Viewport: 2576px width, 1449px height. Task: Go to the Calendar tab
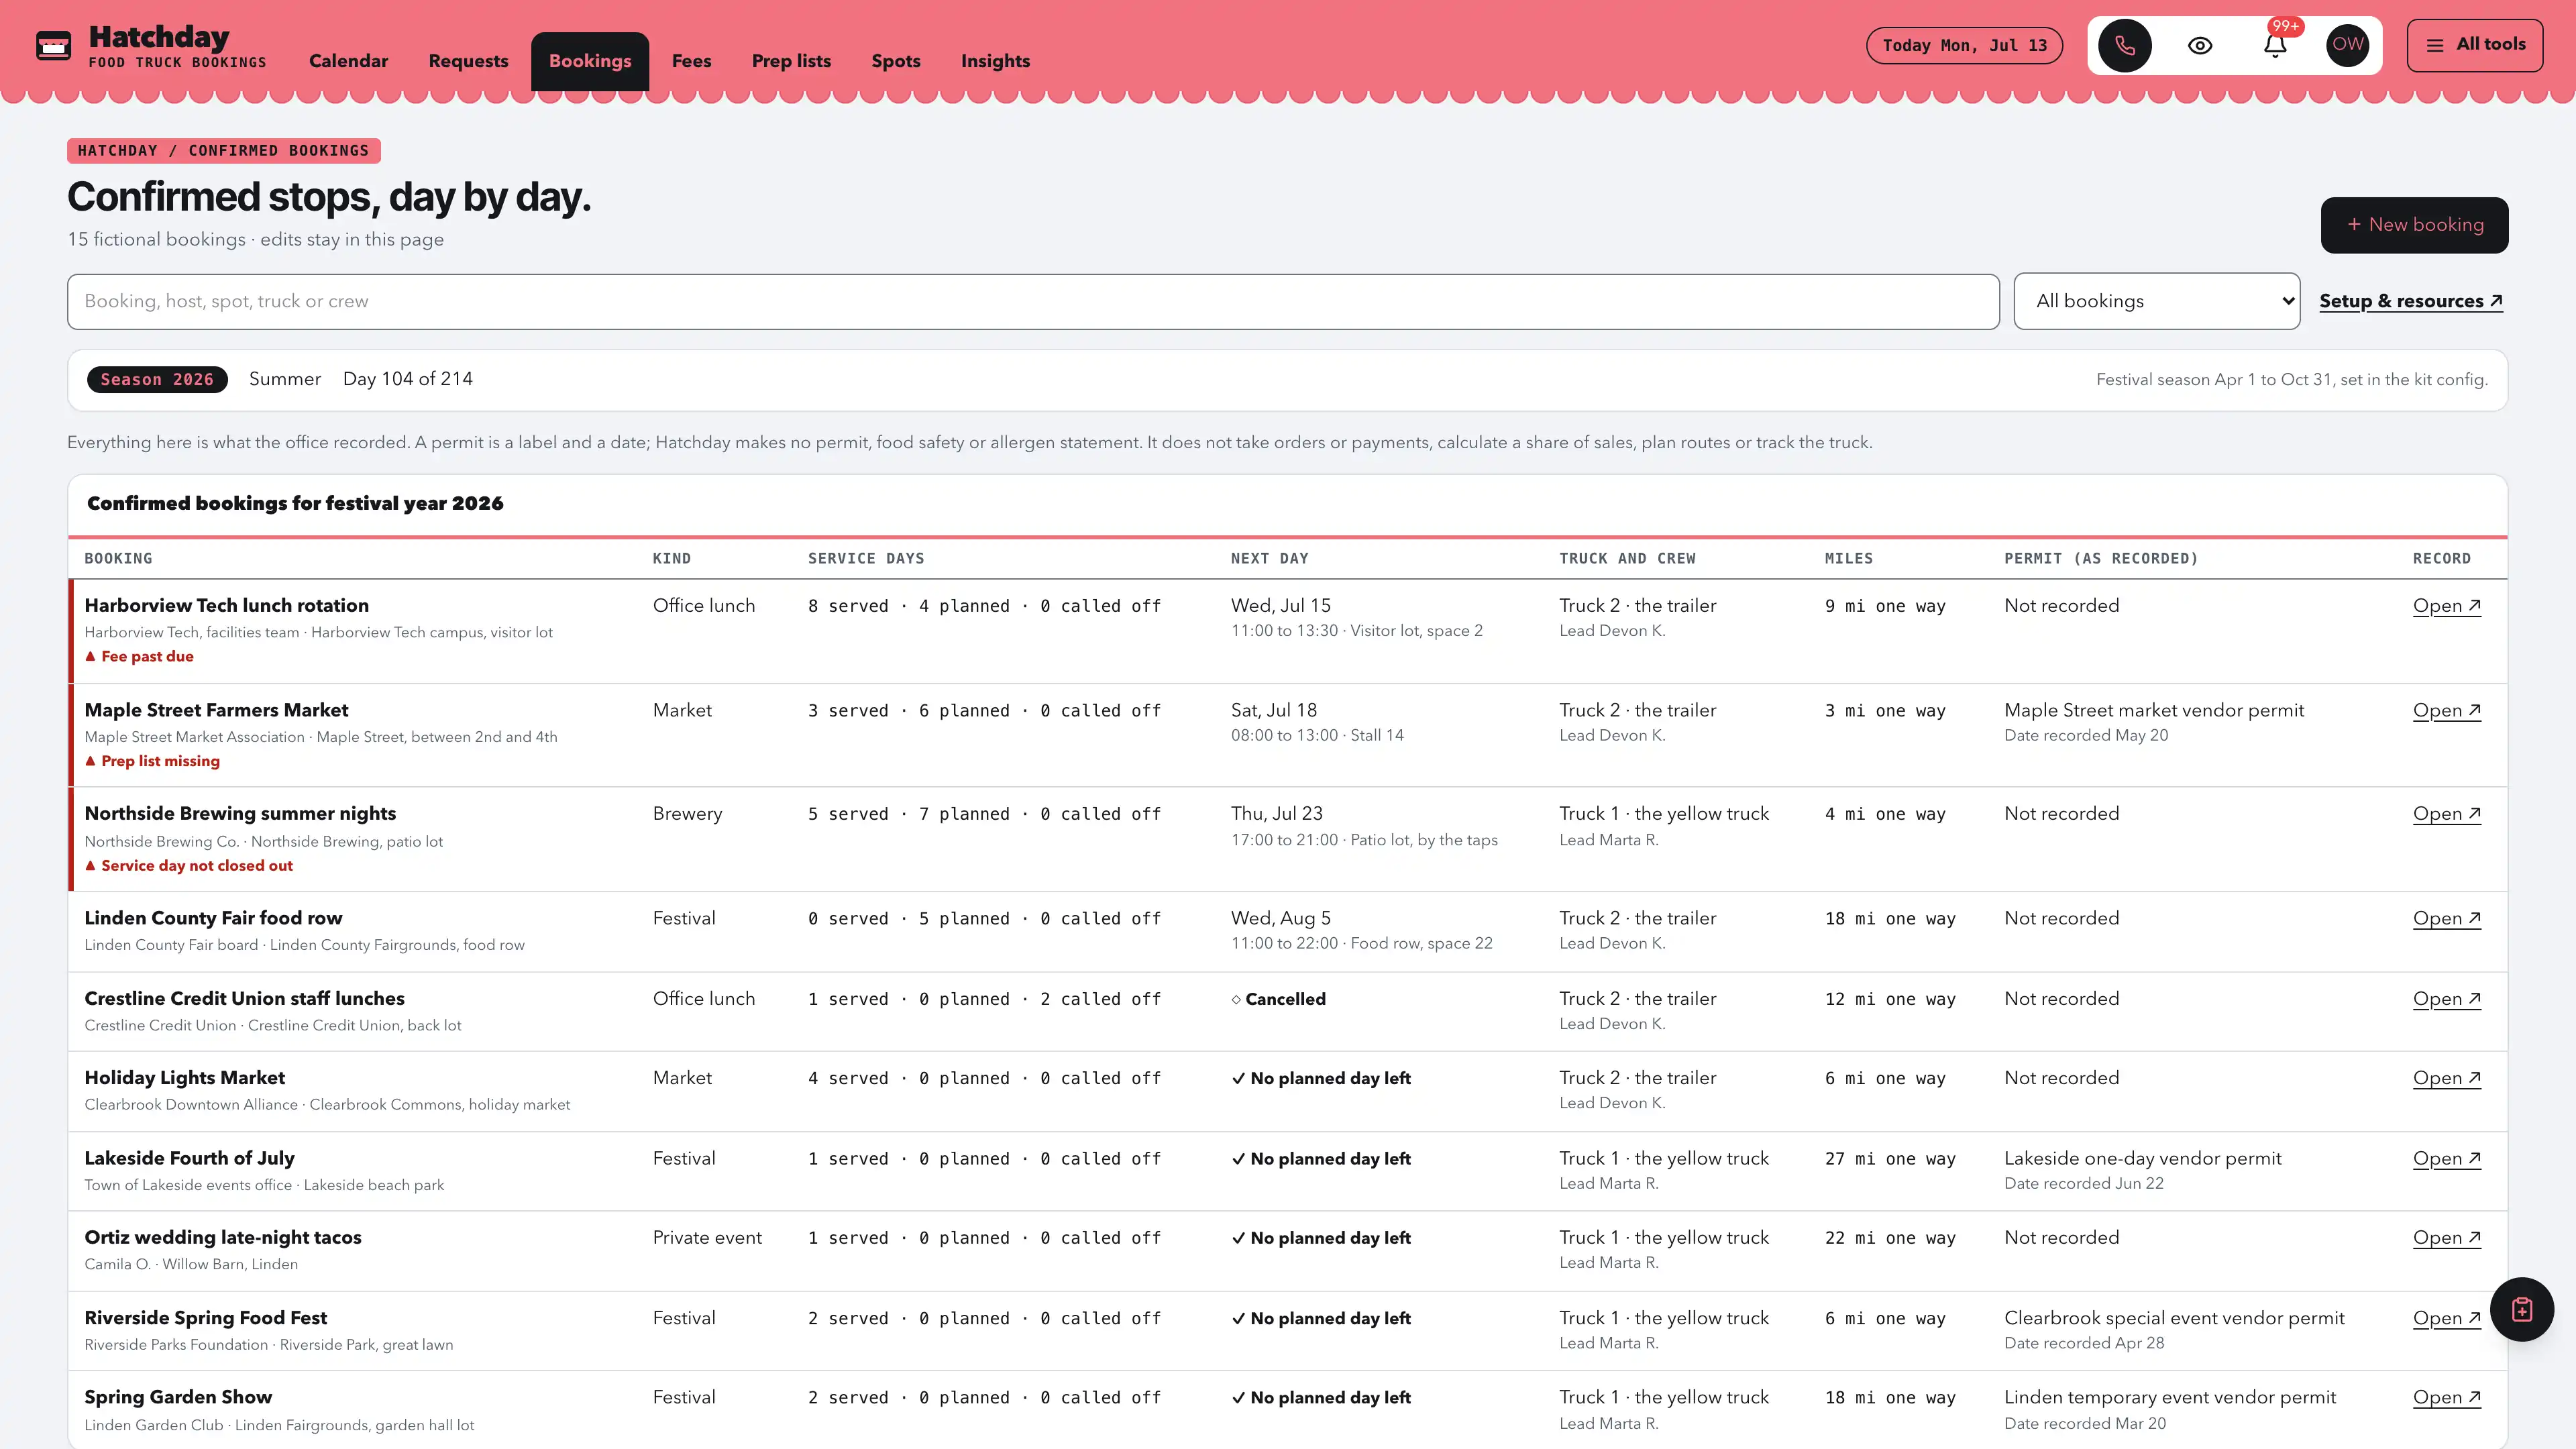348,61
